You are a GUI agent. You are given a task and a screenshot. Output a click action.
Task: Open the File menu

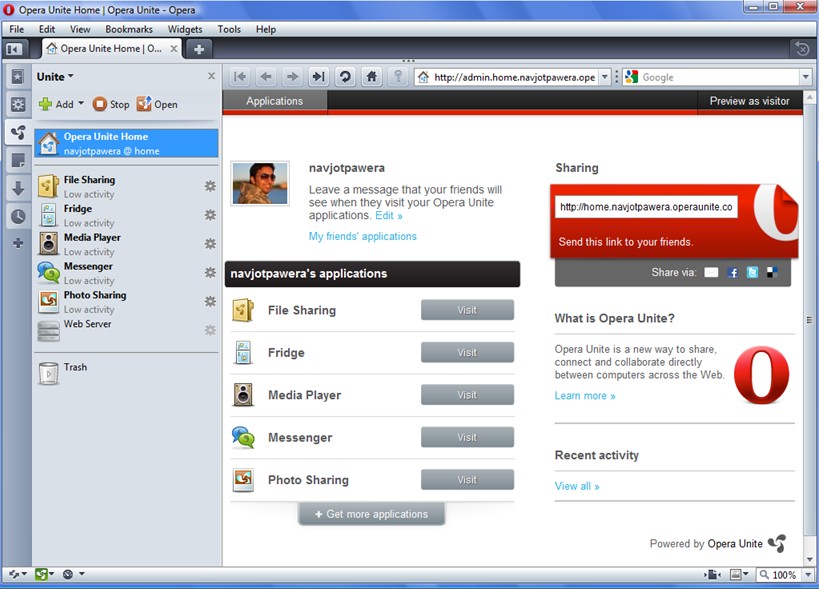click(x=17, y=29)
